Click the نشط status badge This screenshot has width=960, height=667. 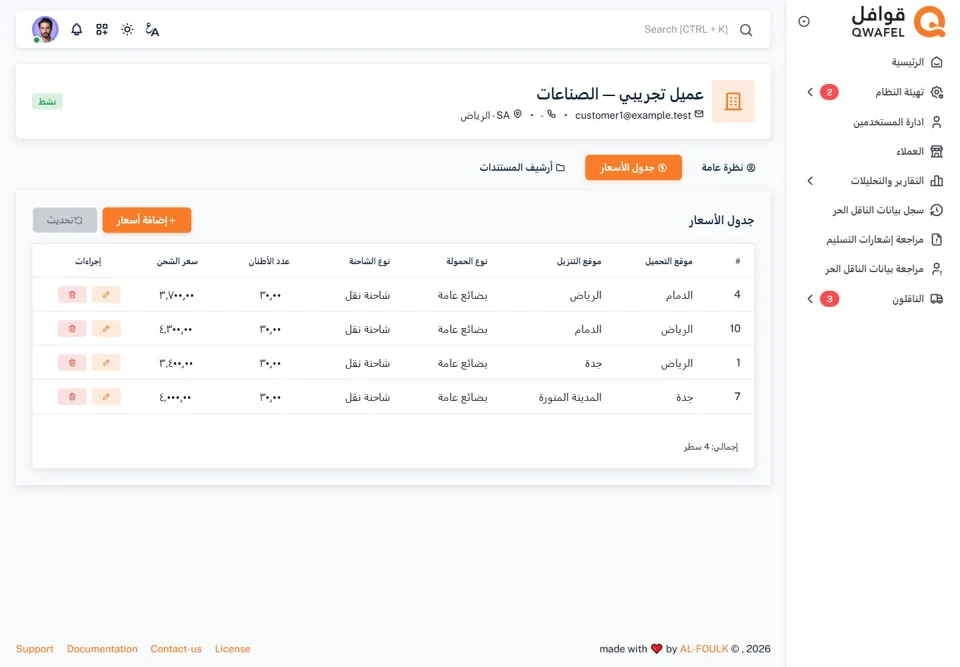(47, 102)
